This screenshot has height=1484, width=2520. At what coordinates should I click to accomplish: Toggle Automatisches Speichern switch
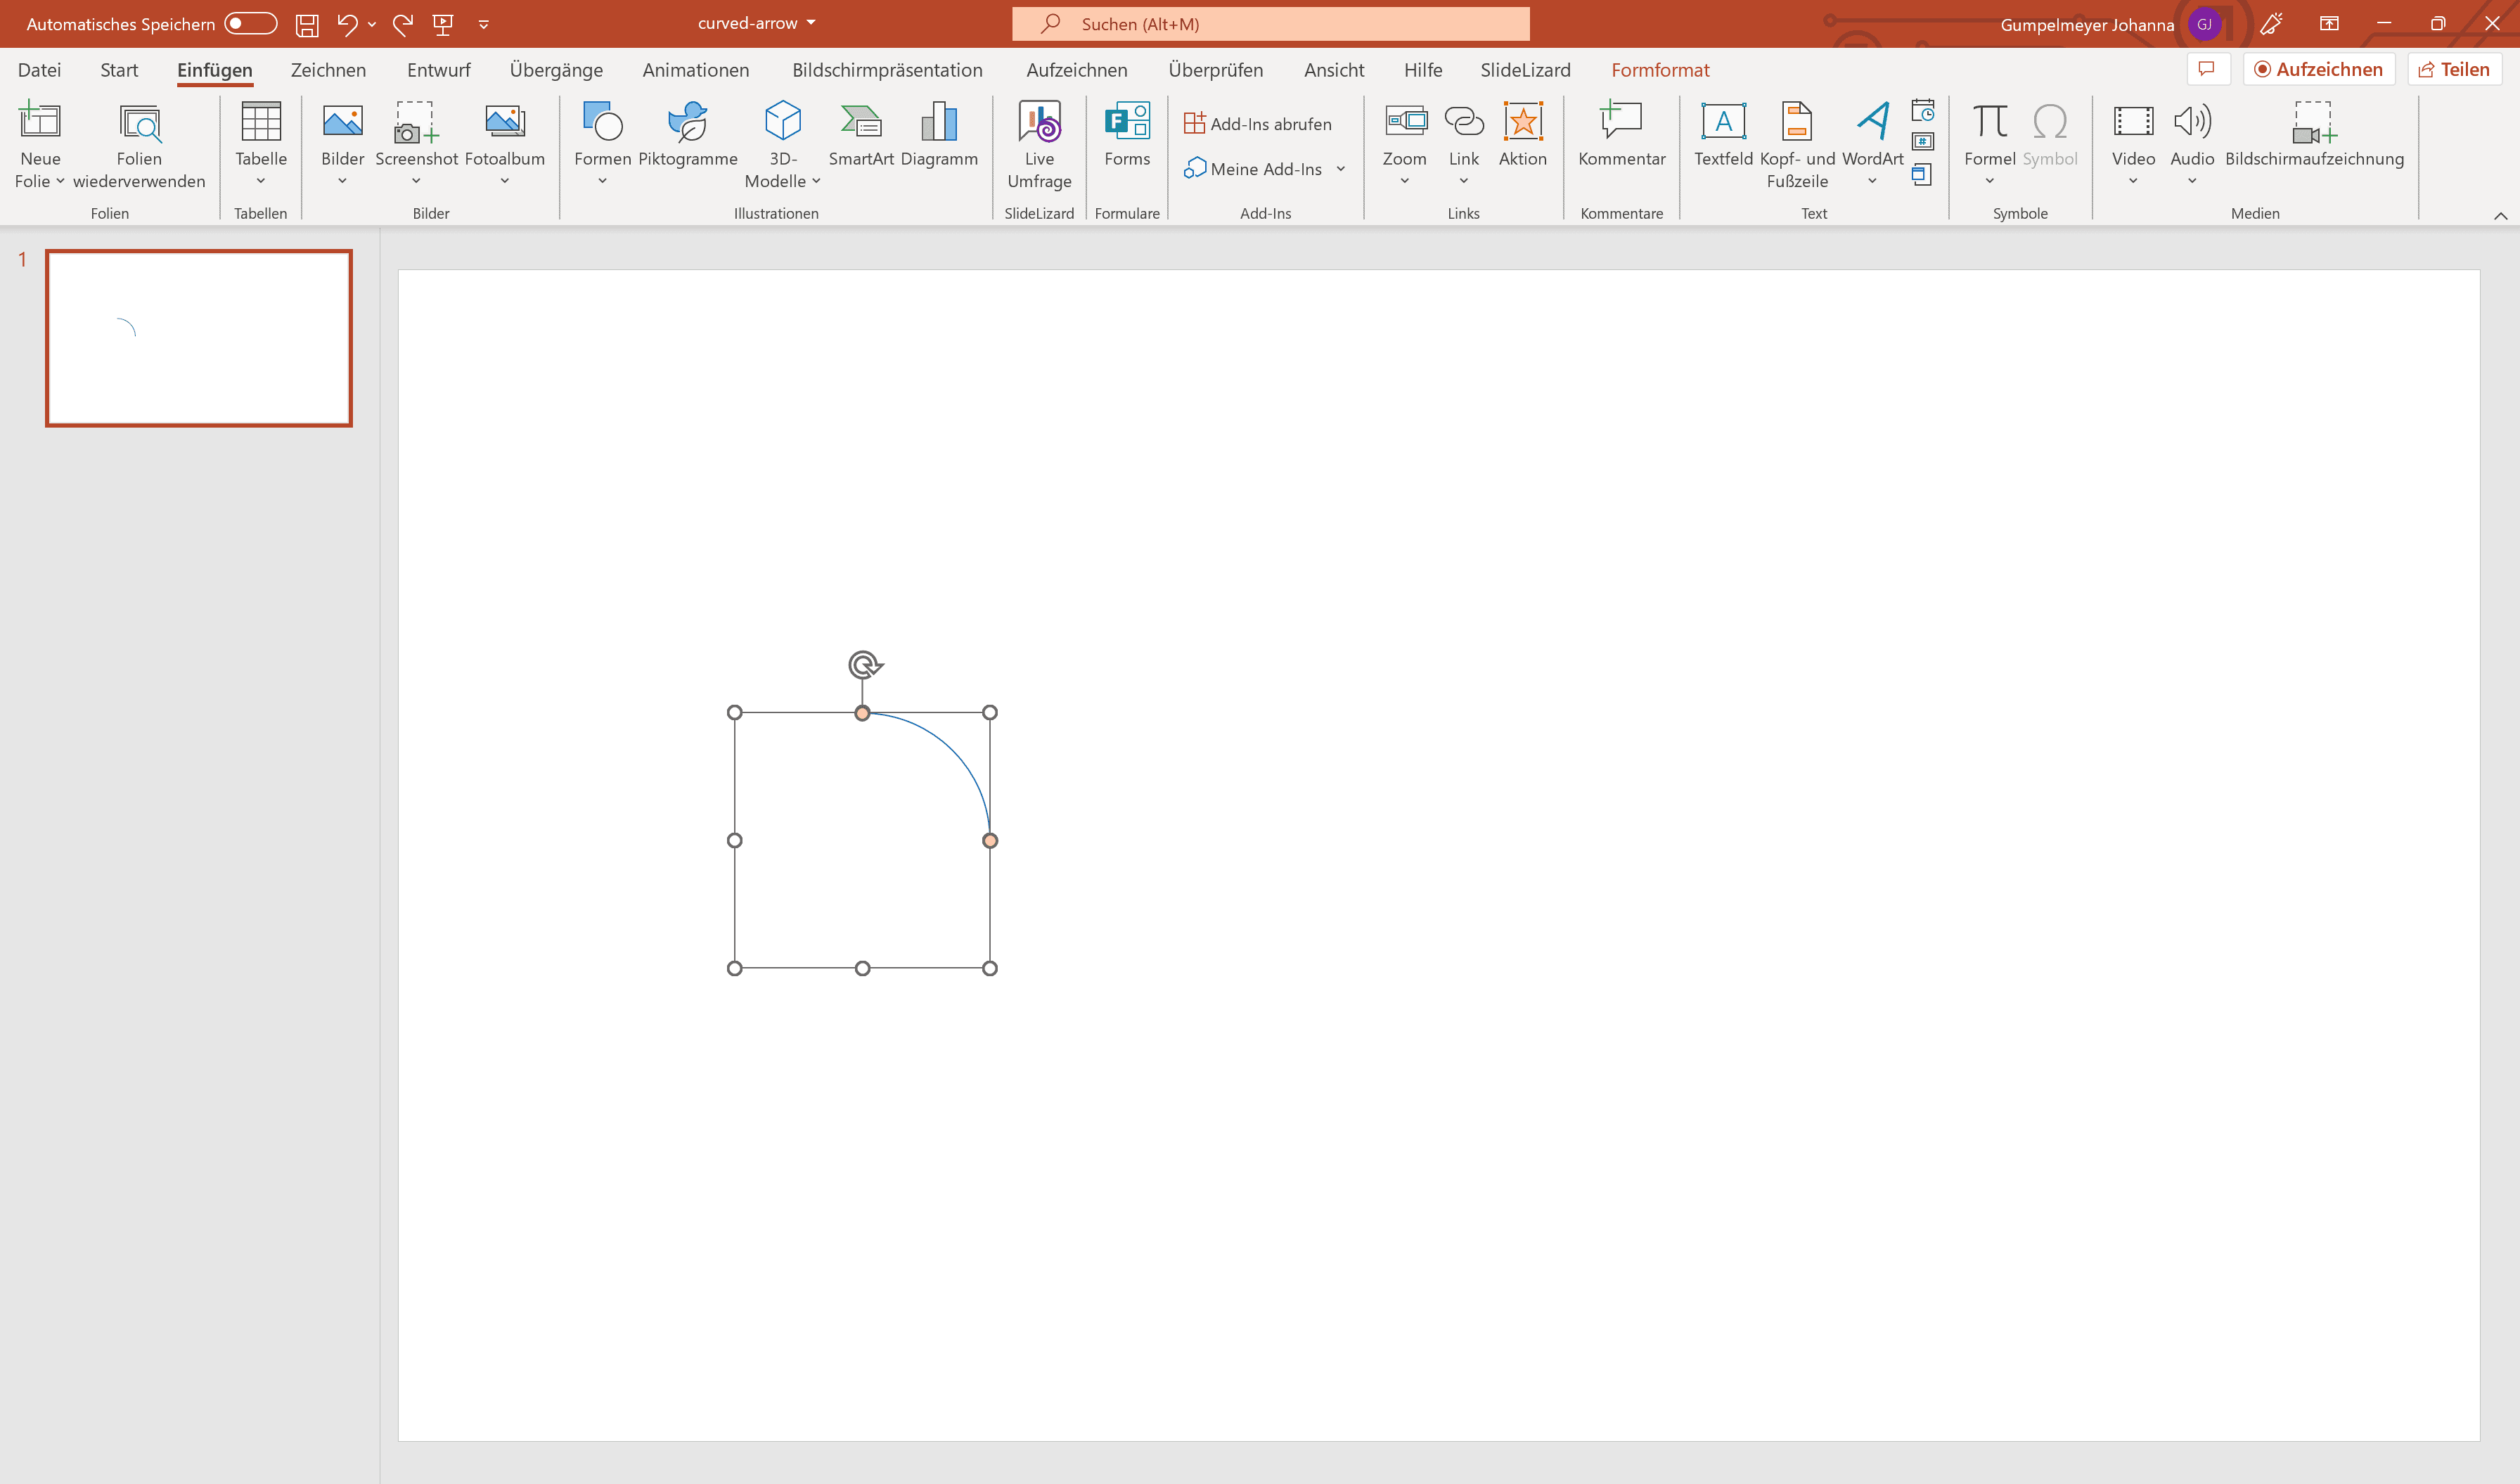click(250, 24)
